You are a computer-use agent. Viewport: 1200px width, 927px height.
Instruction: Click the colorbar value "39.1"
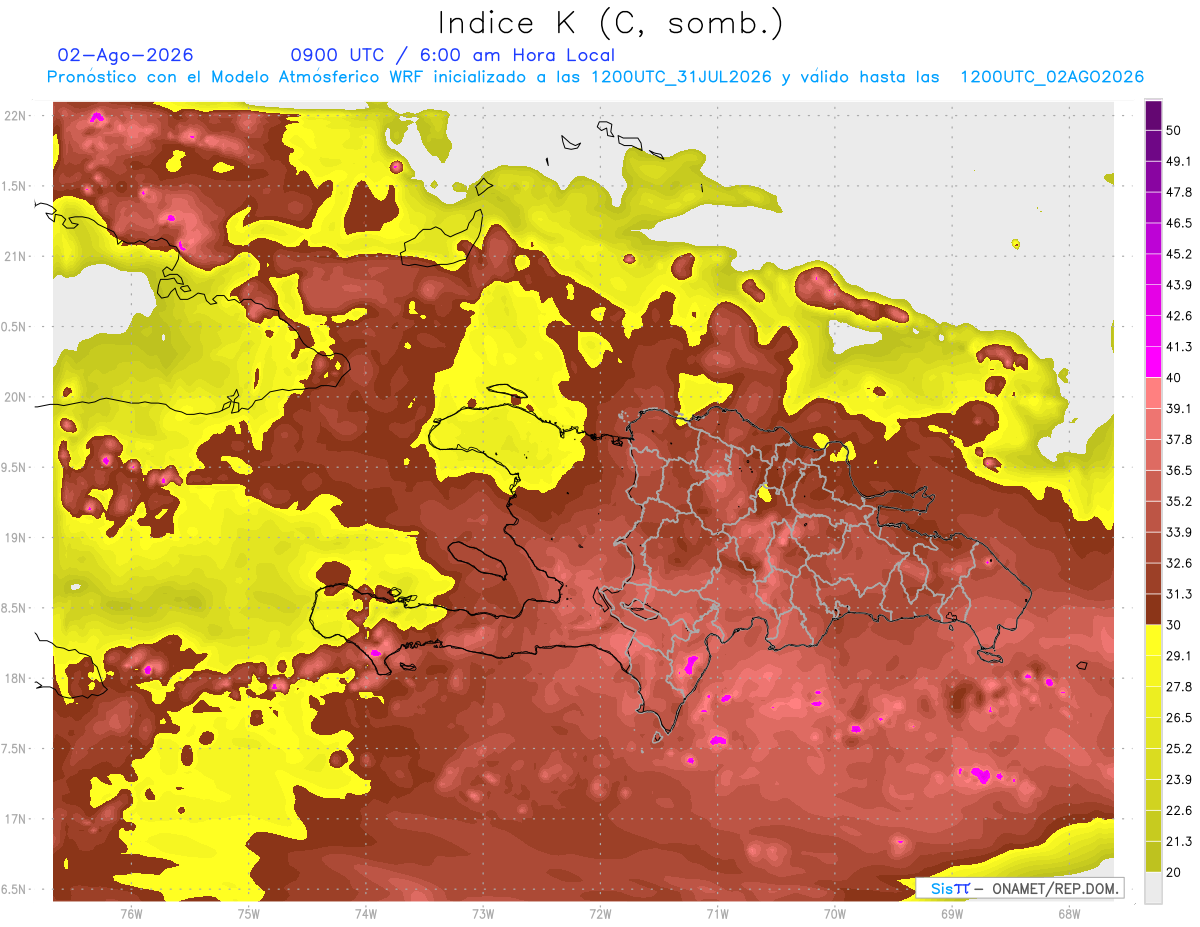[x=1178, y=408]
